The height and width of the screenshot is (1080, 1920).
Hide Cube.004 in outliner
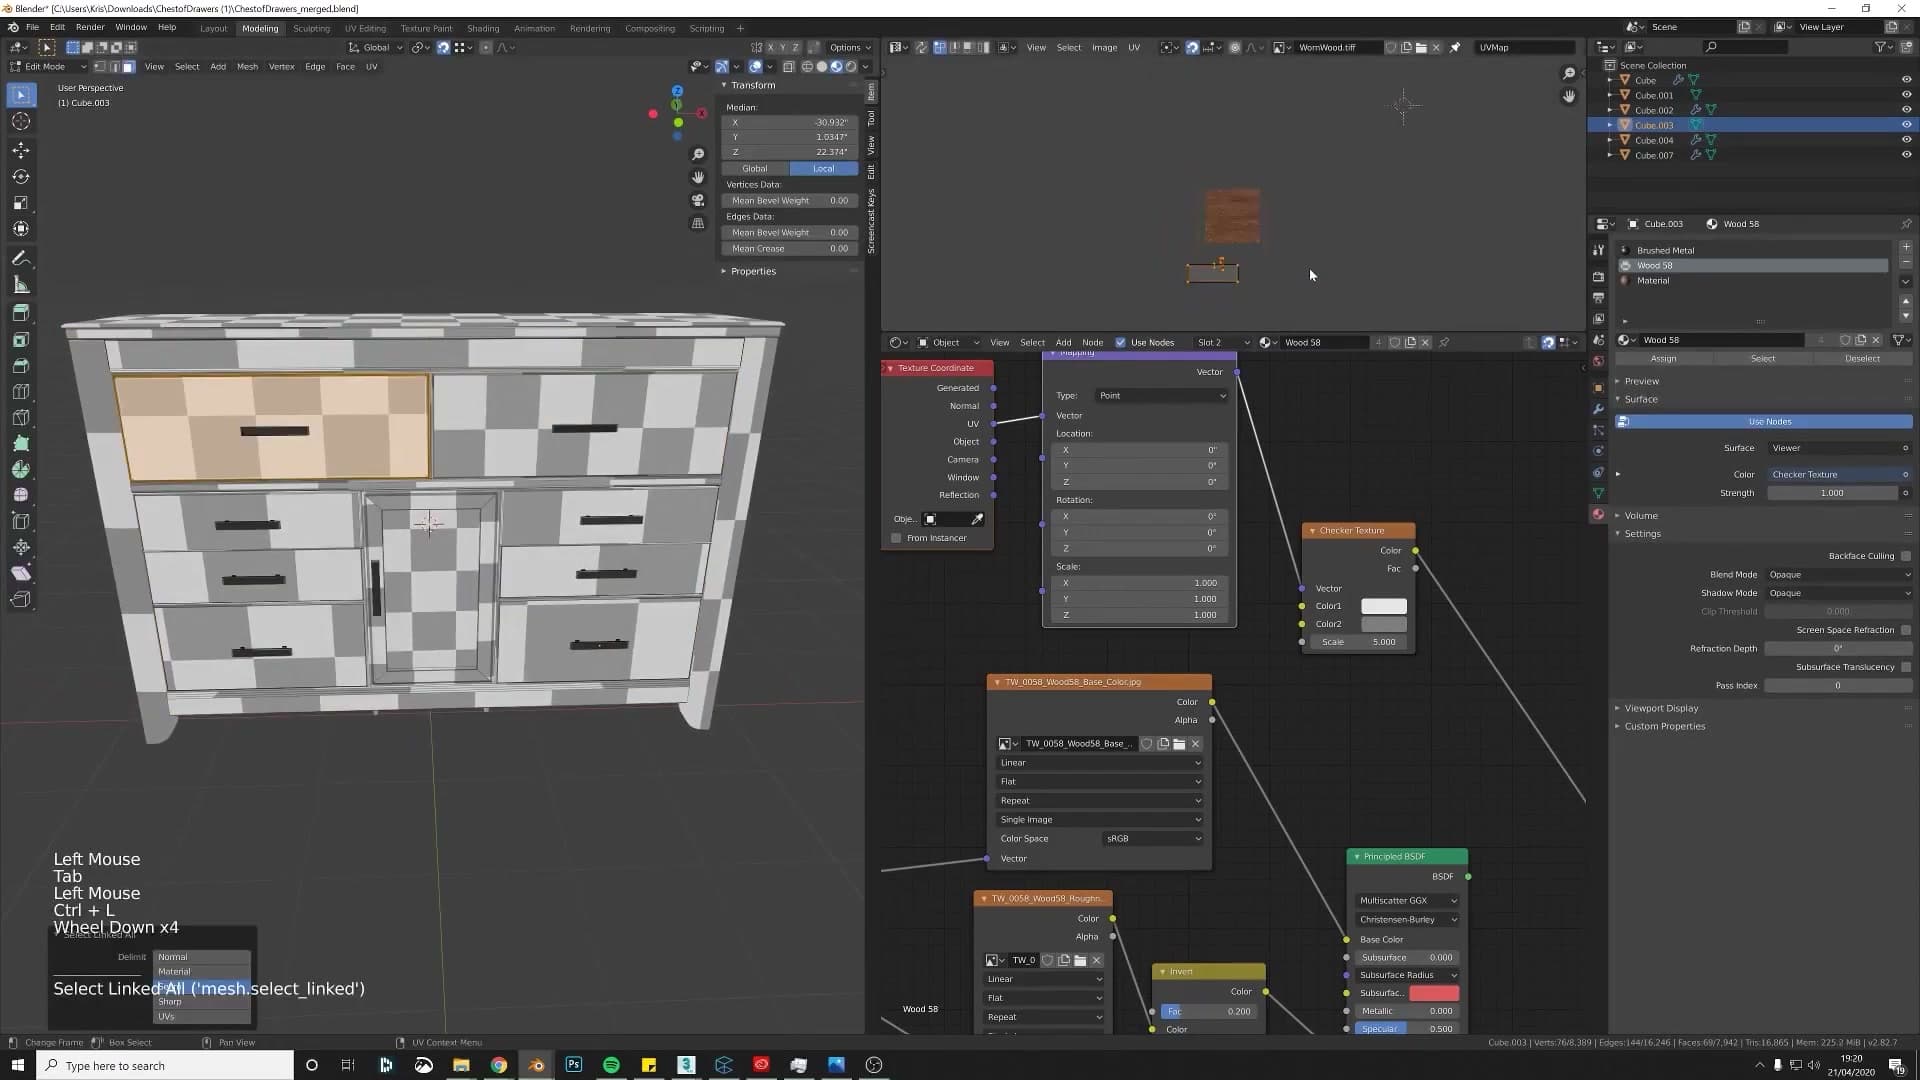(1906, 140)
